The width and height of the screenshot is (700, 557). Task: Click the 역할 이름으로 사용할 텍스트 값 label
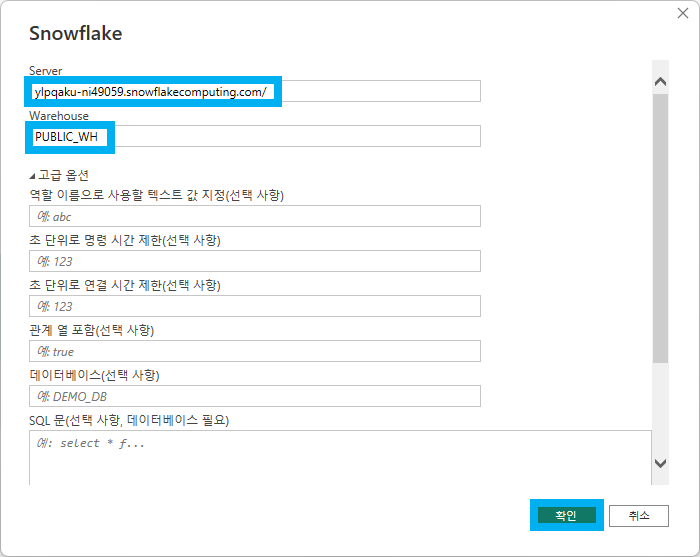[157, 195]
